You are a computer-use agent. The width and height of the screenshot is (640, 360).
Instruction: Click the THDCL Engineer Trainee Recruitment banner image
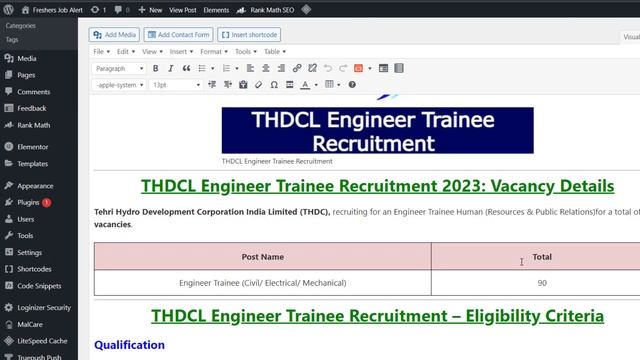click(x=378, y=131)
